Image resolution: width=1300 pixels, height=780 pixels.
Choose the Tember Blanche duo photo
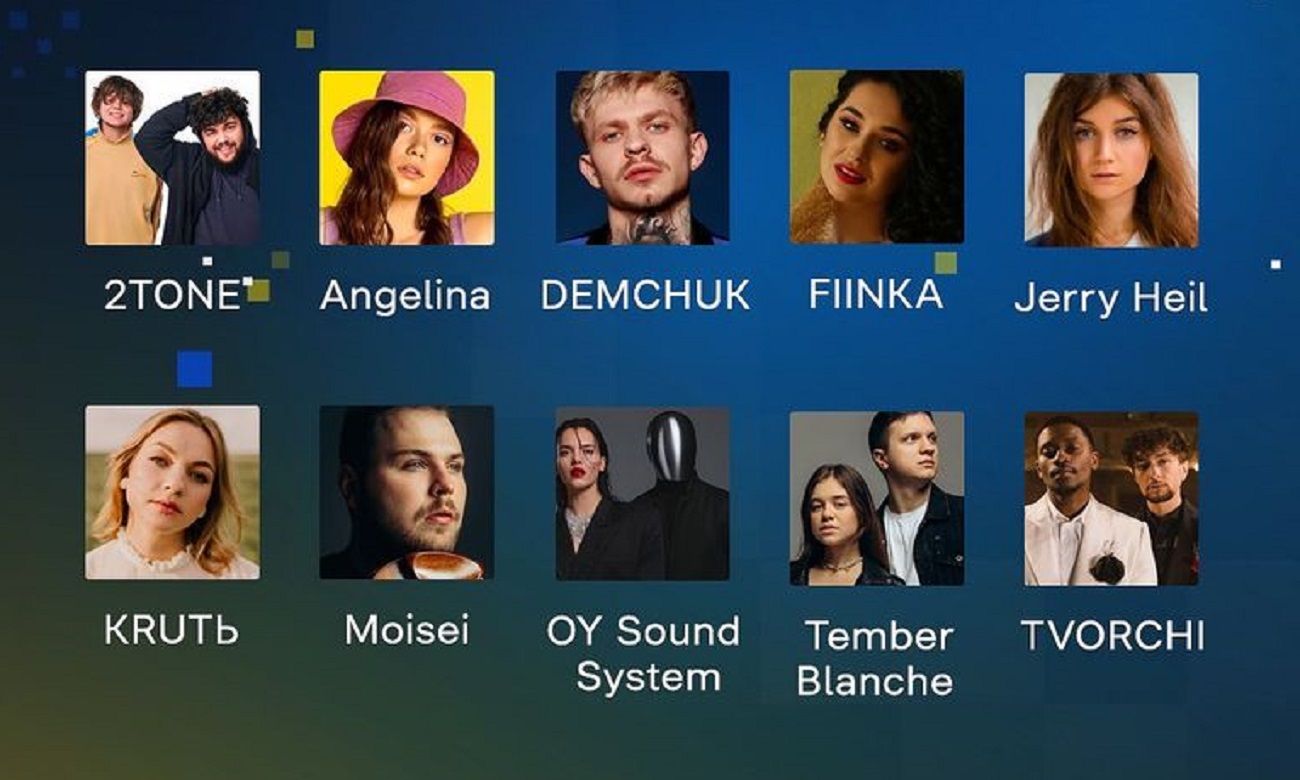[877, 498]
